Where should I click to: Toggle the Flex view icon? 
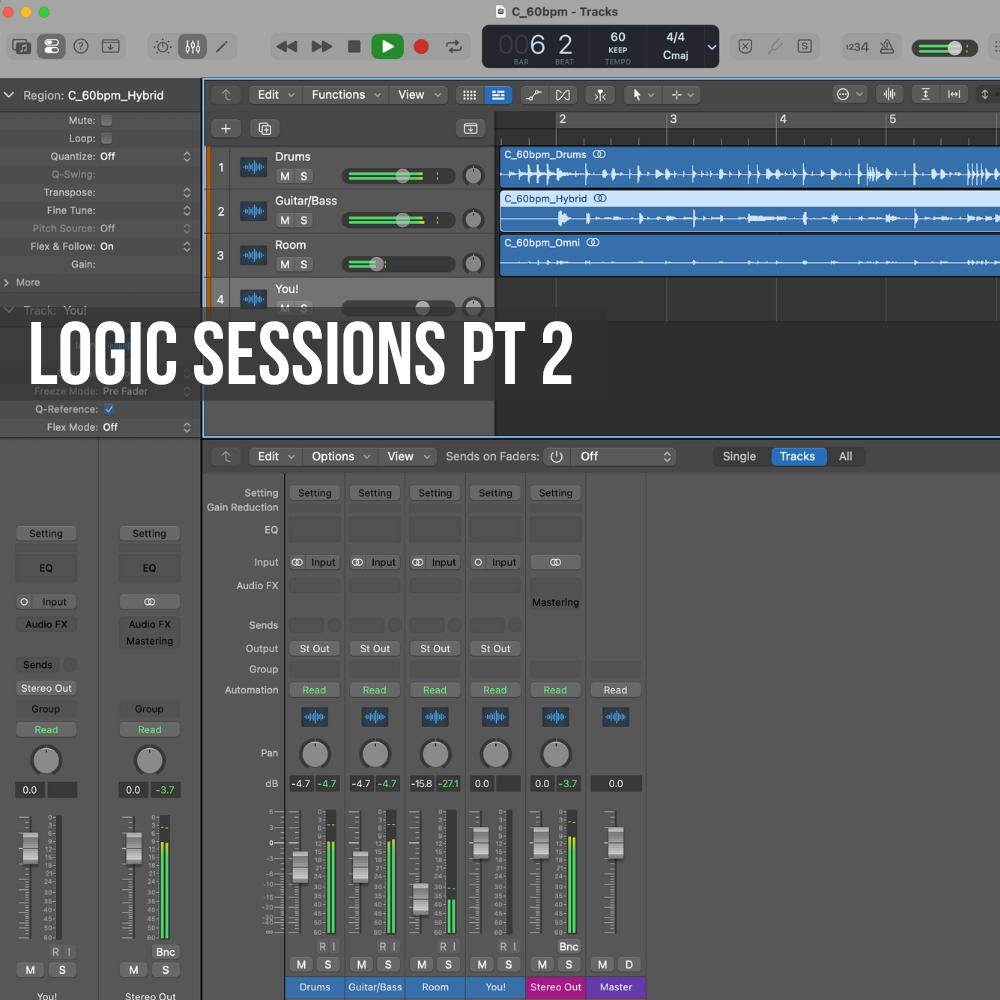click(x=563, y=95)
